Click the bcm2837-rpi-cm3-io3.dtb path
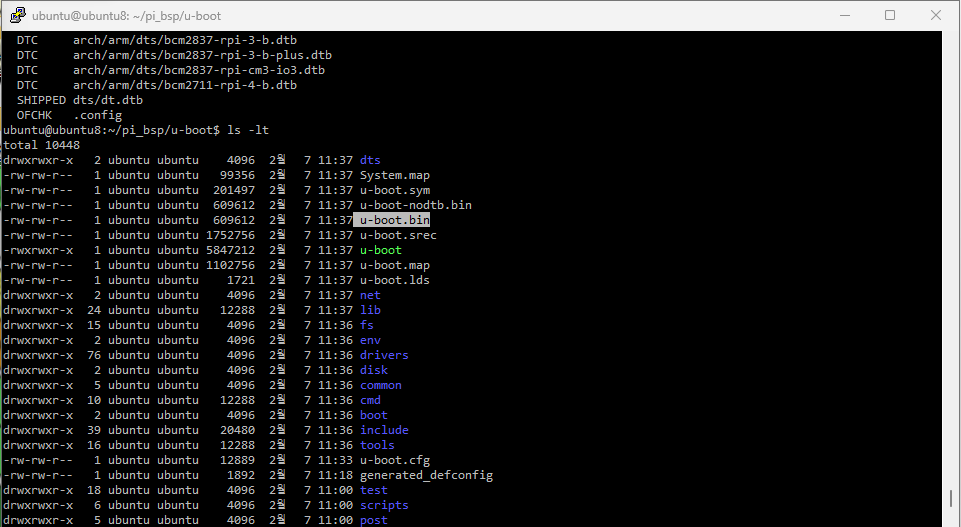This screenshot has height=527, width=961. point(199,70)
